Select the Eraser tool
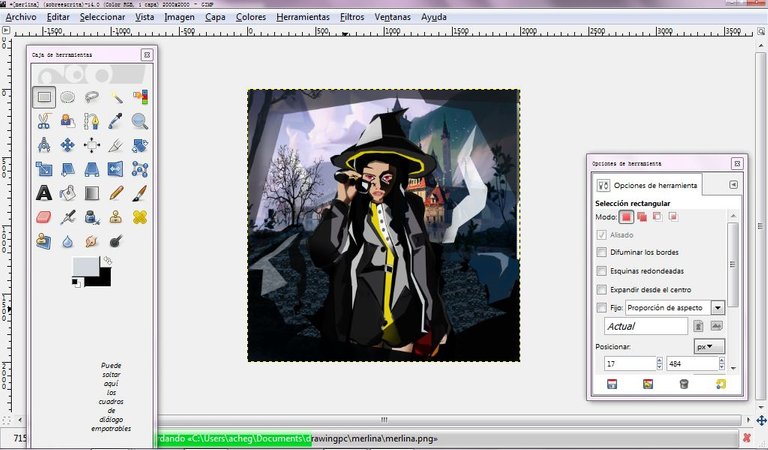This screenshot has height=450, width=768. (44, 217)
